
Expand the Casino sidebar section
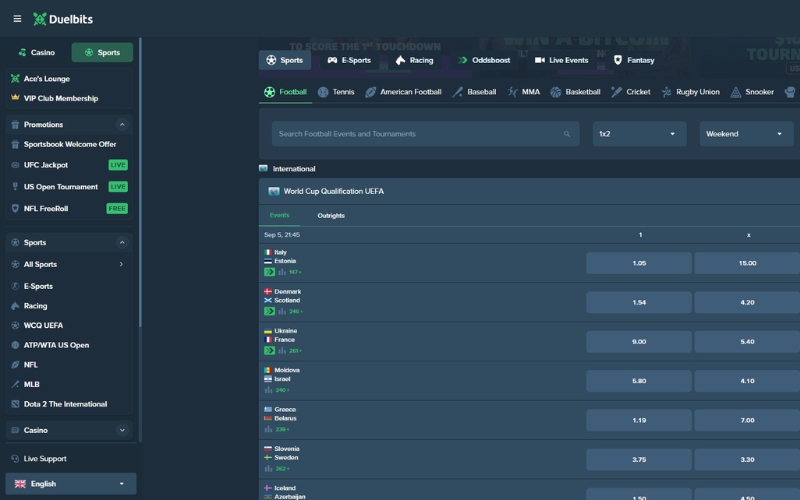(122, 430)
